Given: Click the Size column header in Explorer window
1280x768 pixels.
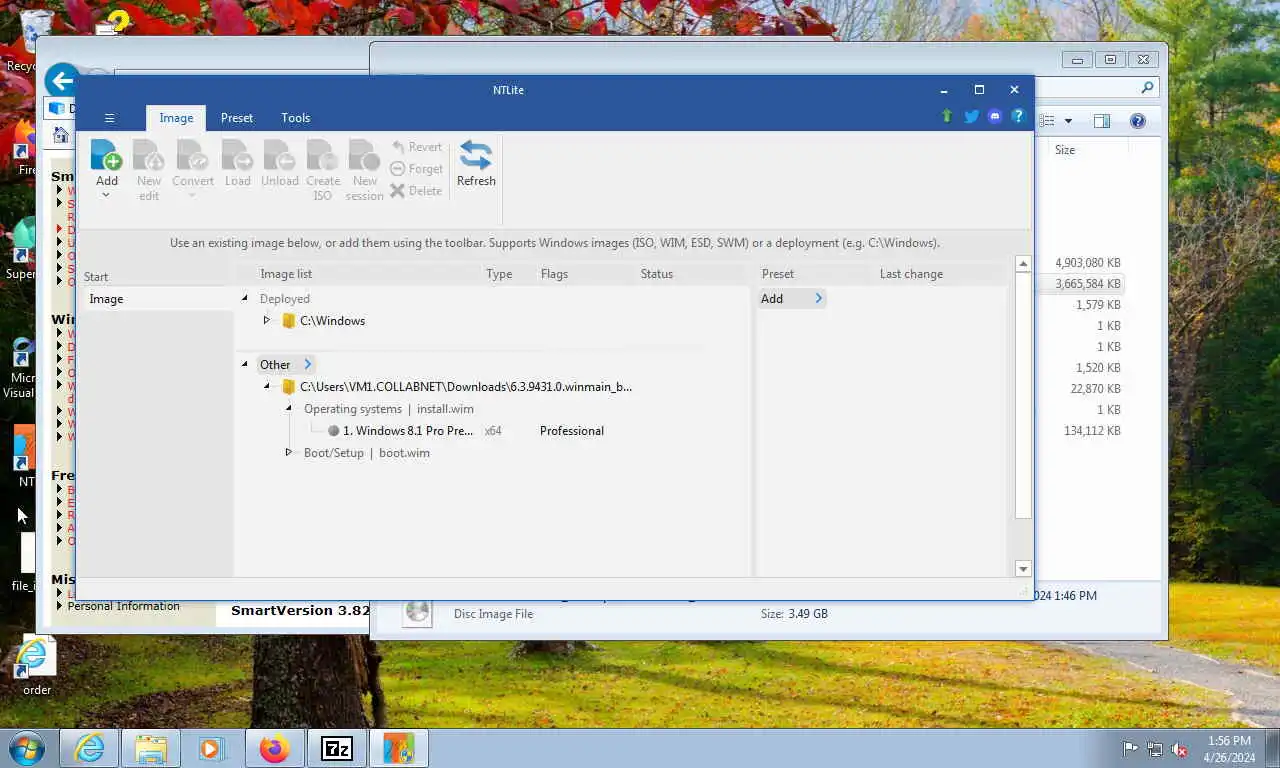Looking at the screenshot, I should 1065,150.
